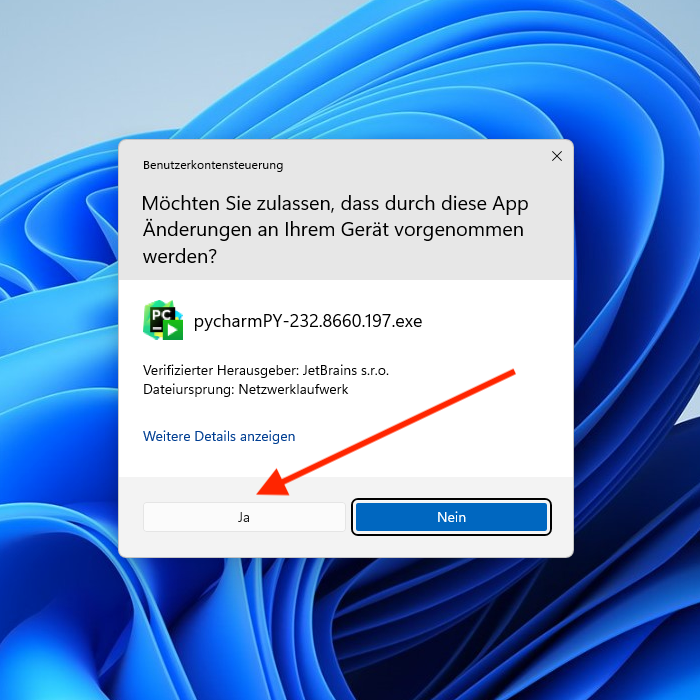
Task: Close the Benutzerkontensteuerung dialog with X
Action: coord(557,156)
